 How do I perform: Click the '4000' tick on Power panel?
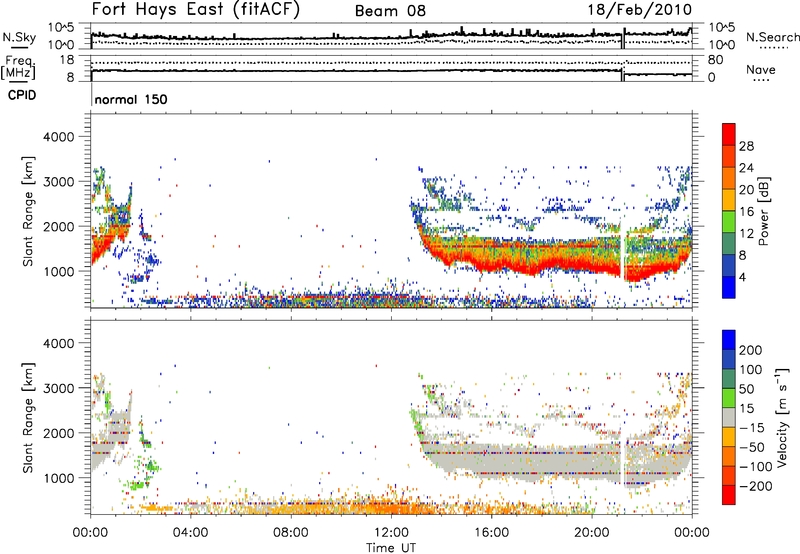(x=58, y=137)
